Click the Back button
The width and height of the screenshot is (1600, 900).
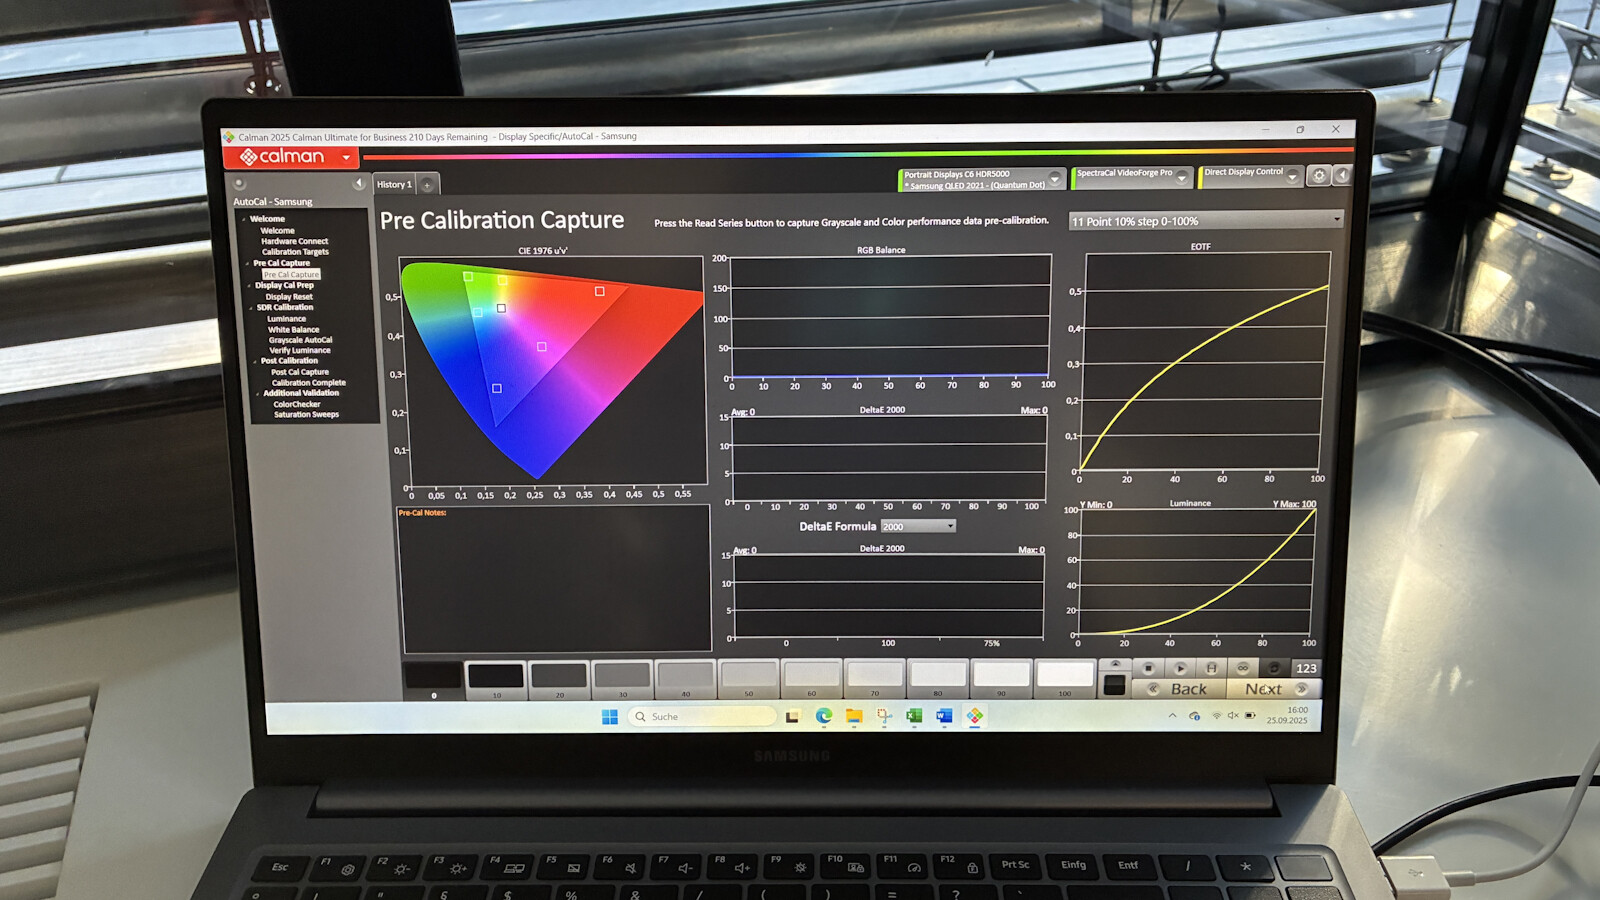pos(1188,689)
